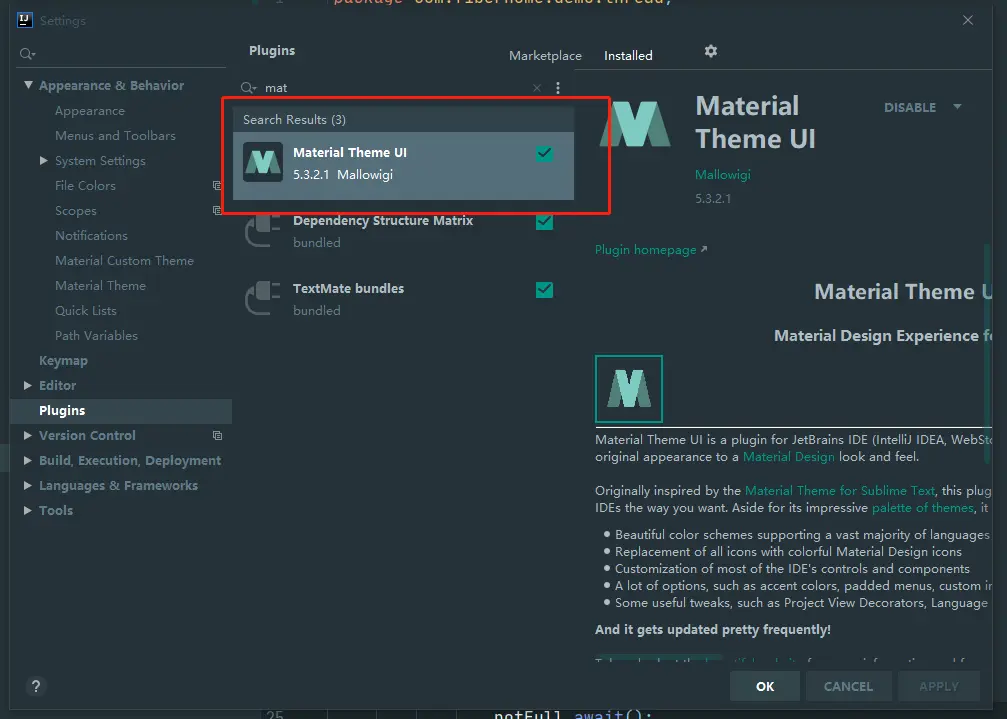The height and width of the screenshot is (719, 1007).
Task: Open the File Colors settings page
Action: pyautogui.click(x=85, y=186)
